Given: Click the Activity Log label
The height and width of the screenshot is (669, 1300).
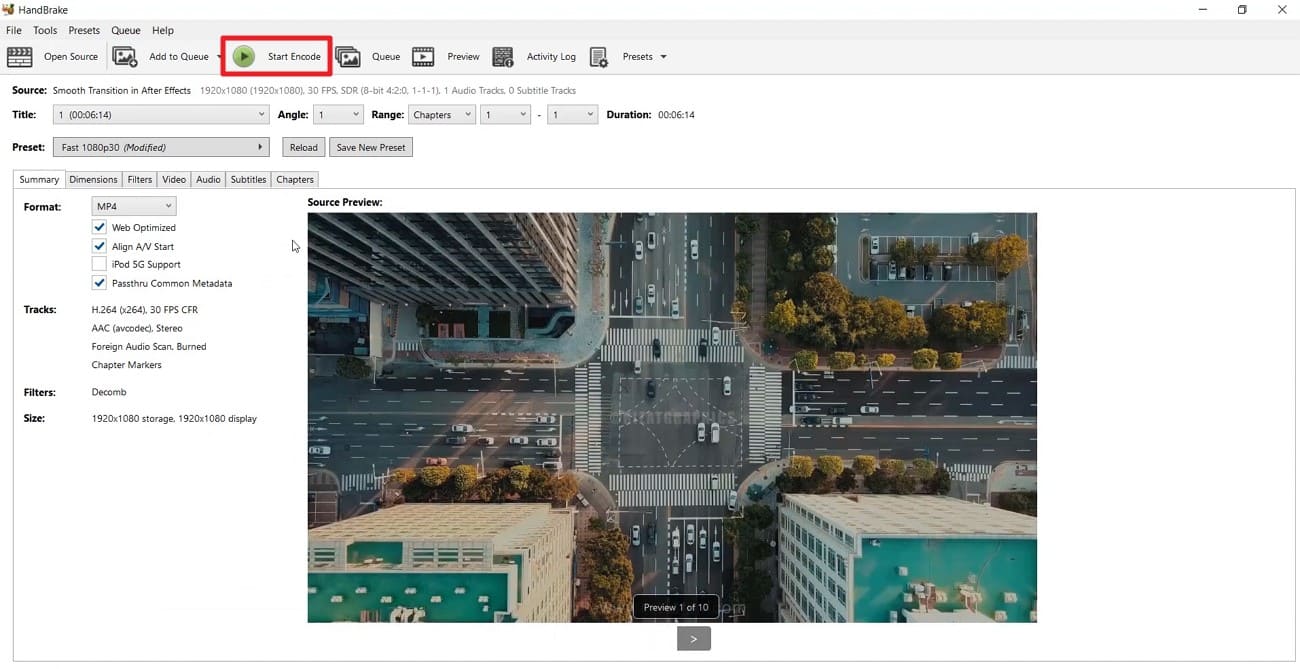Looking at the screenshot, I should pos(551,57).
